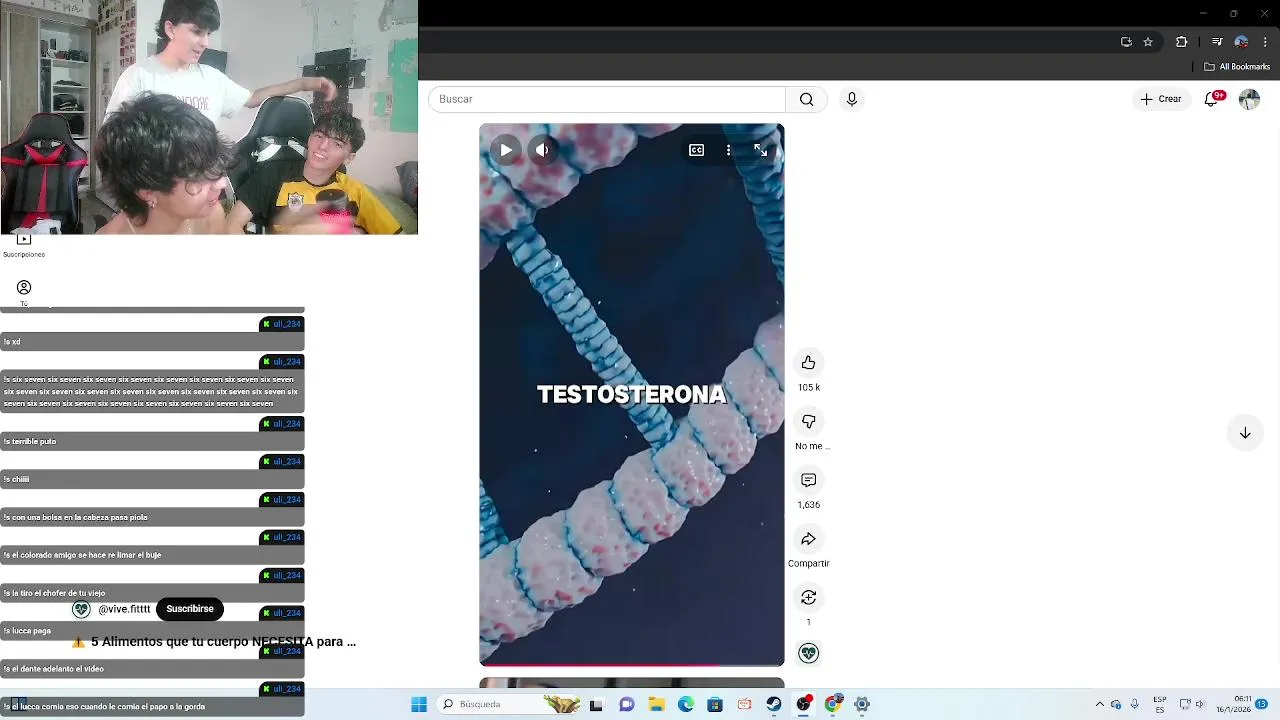This screenshot has width=1280, height=720.
Task: Click the microphone tray icon
Action: (x=1135, y=704)
